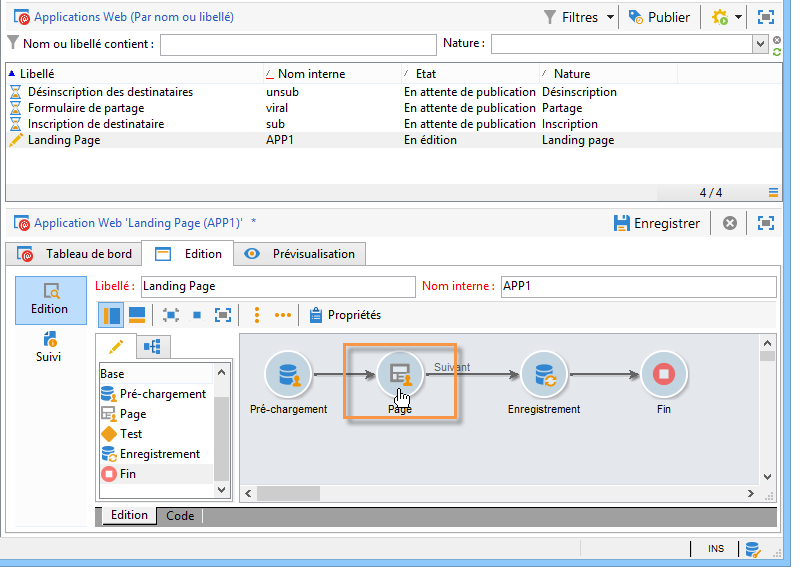Click the zoom-to-fit icon in diagram toolbar
Image resolution: width=803 pixels, height=573 pixels.
[223, 315]
